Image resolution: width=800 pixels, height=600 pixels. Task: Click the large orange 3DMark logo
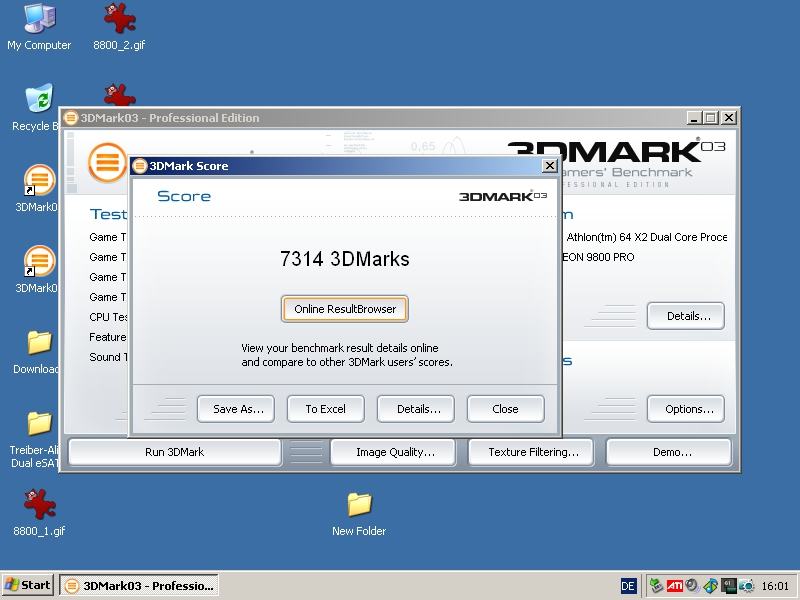pos(107,163)
